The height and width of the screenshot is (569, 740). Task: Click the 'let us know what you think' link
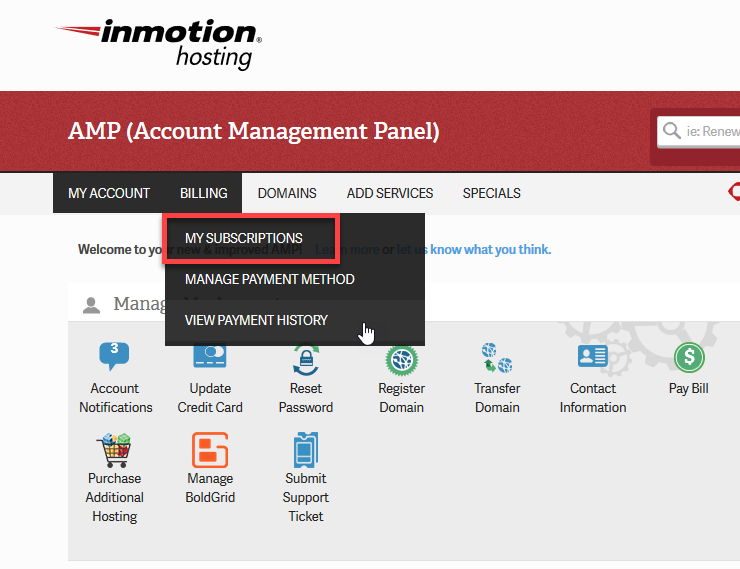click(473, 249)
